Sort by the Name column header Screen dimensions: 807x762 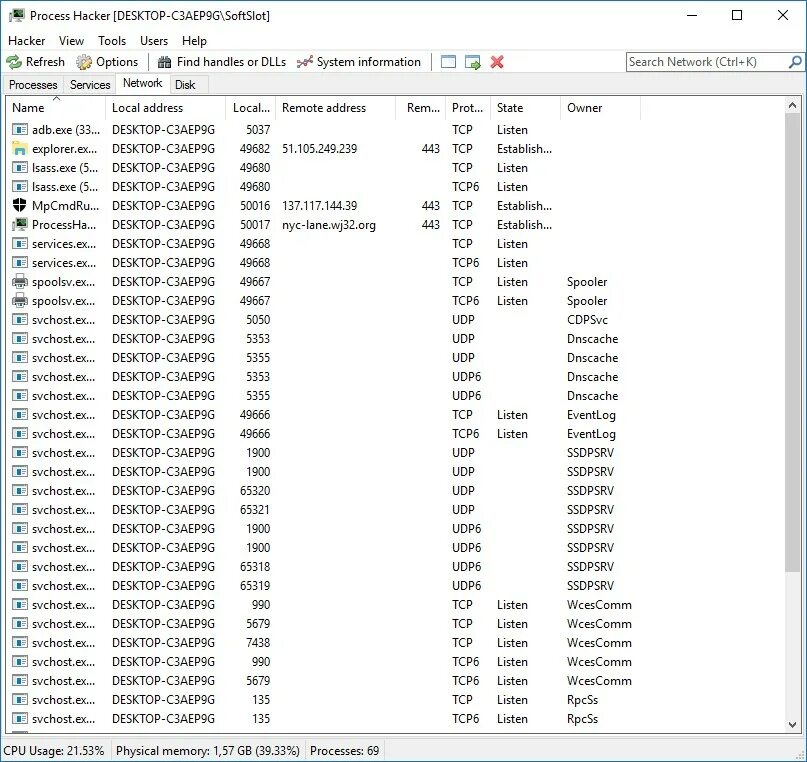pyautogui.click(x=56, y=108)
